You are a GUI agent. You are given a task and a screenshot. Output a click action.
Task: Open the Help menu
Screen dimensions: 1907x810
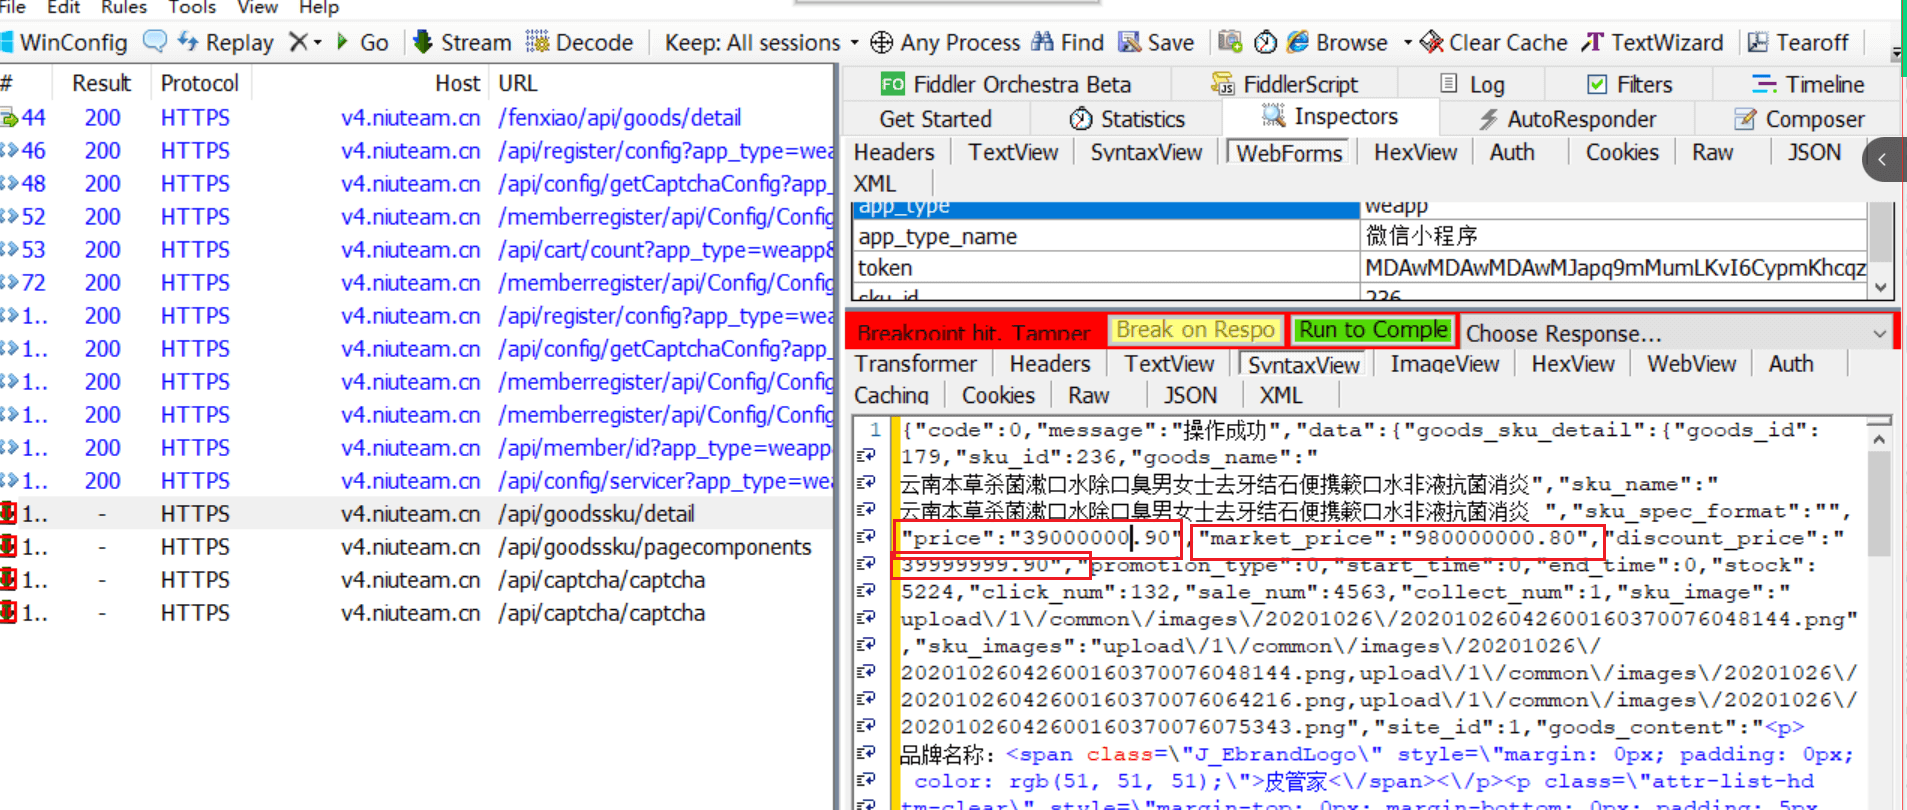(x=319, y=8)
